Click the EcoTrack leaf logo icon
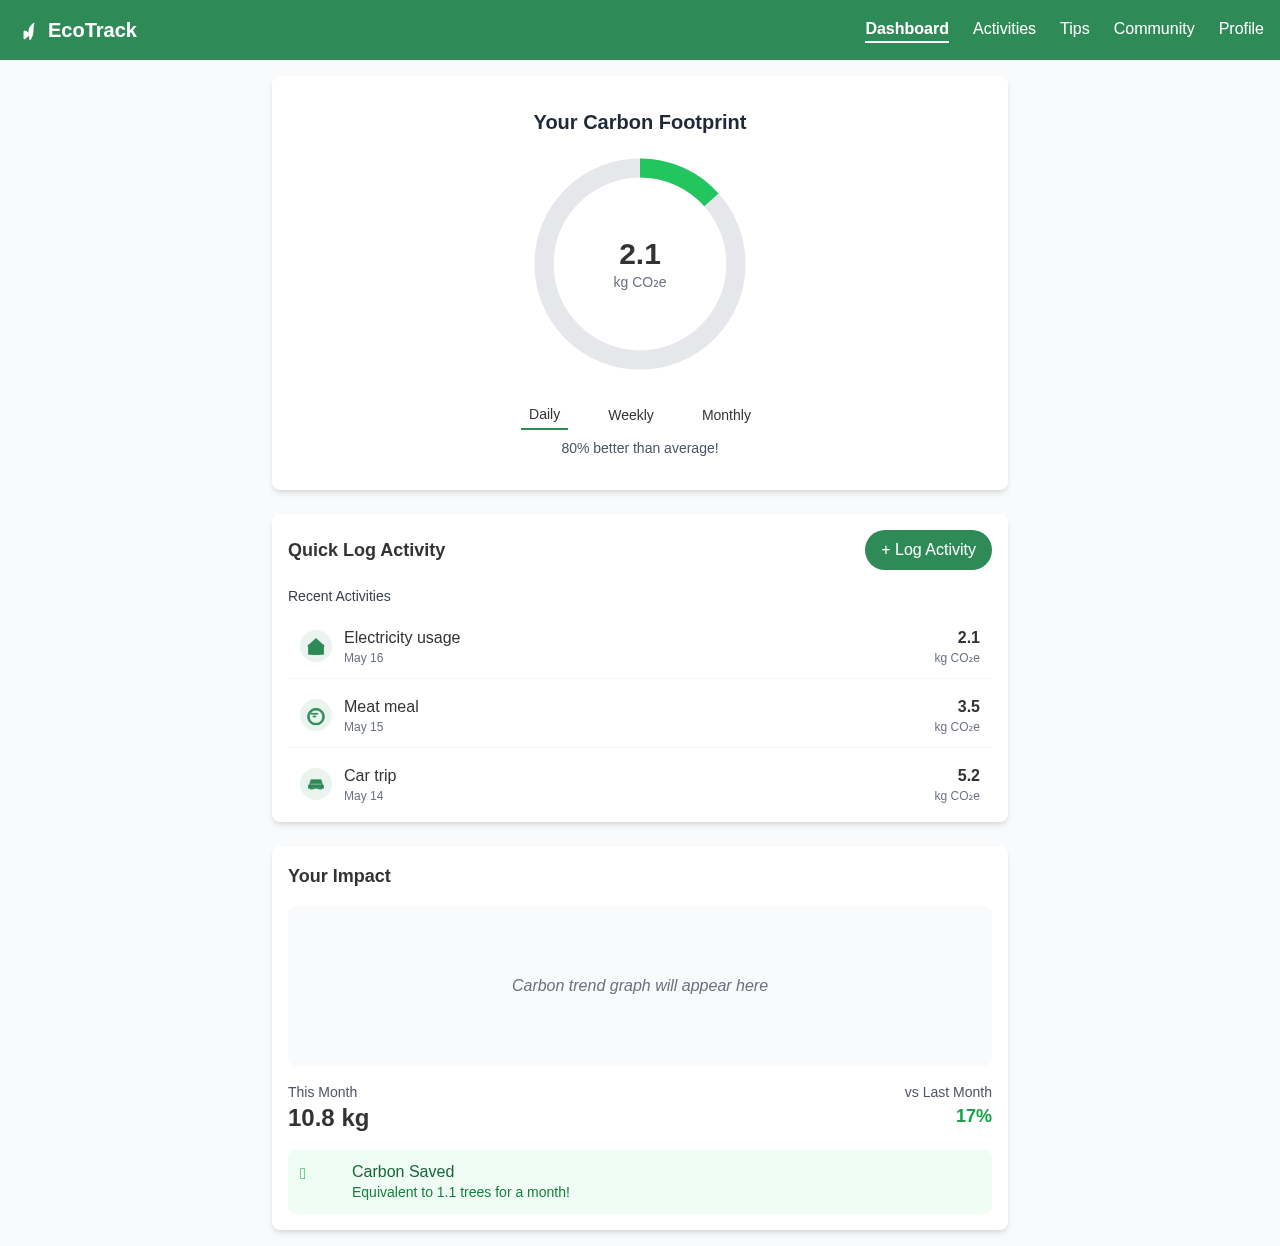 (x=29, y=30)
